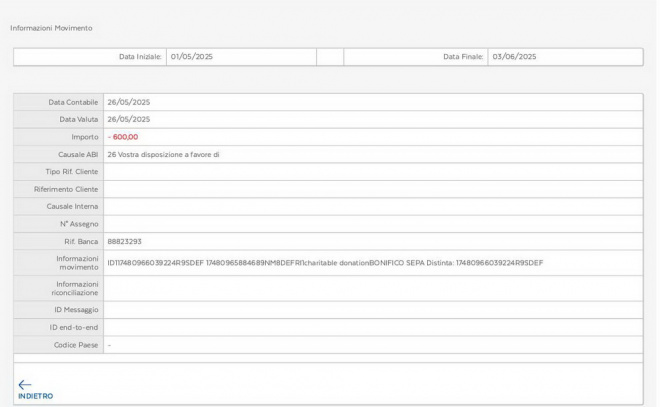The width and height of the screenshot is (660, 407).
Task: Click the empty Tipo Rif. Cliente cell
Action: point(372,172)
